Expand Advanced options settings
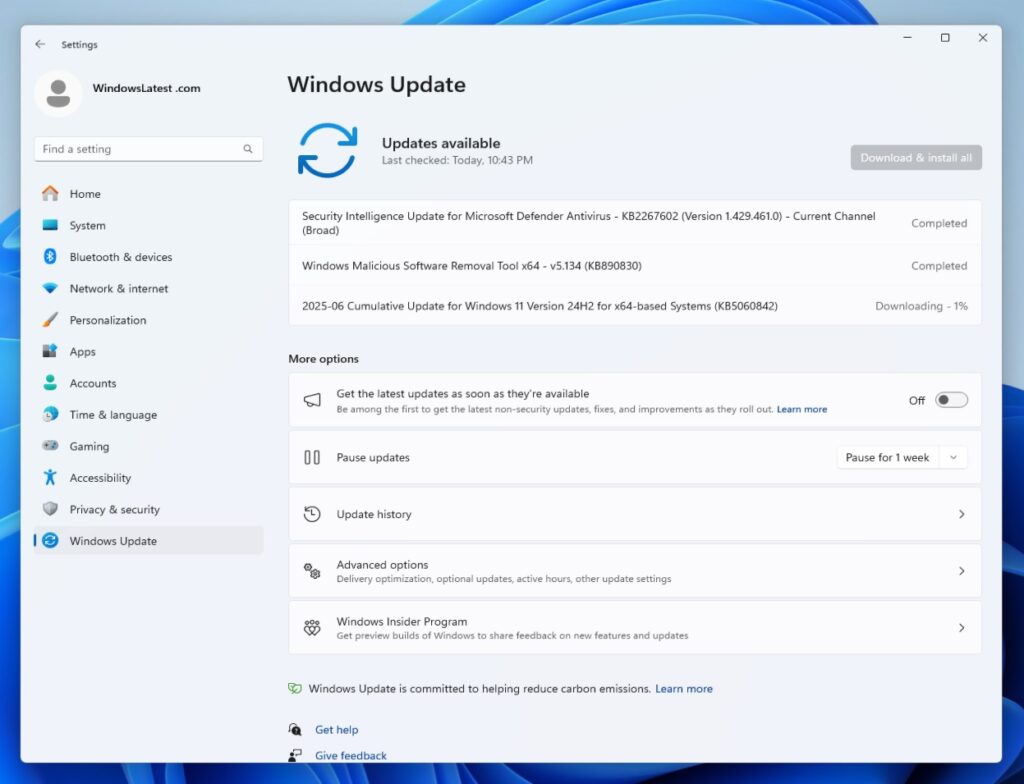This screenshot has height=784, width=1024. [x=634, y=570]
